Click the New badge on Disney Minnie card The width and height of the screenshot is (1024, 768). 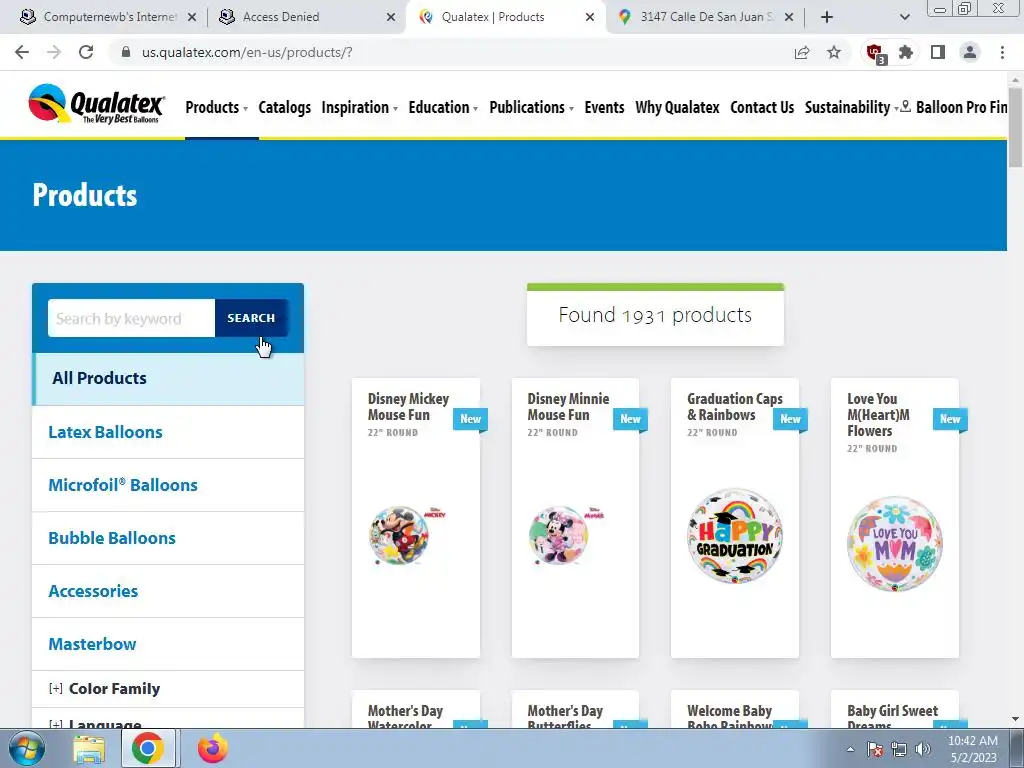[x=630, y=419]
